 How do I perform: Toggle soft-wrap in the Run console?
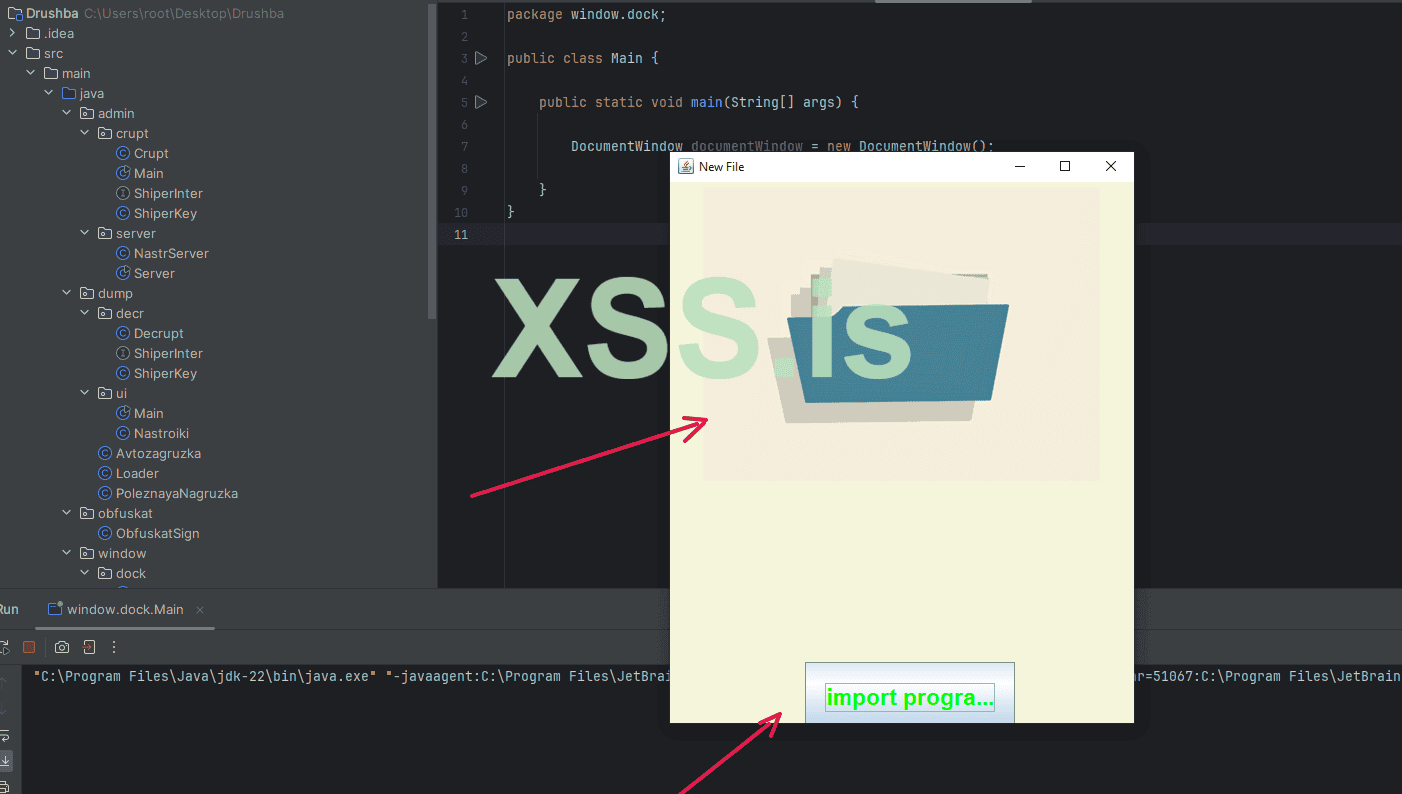coord(4,736)
